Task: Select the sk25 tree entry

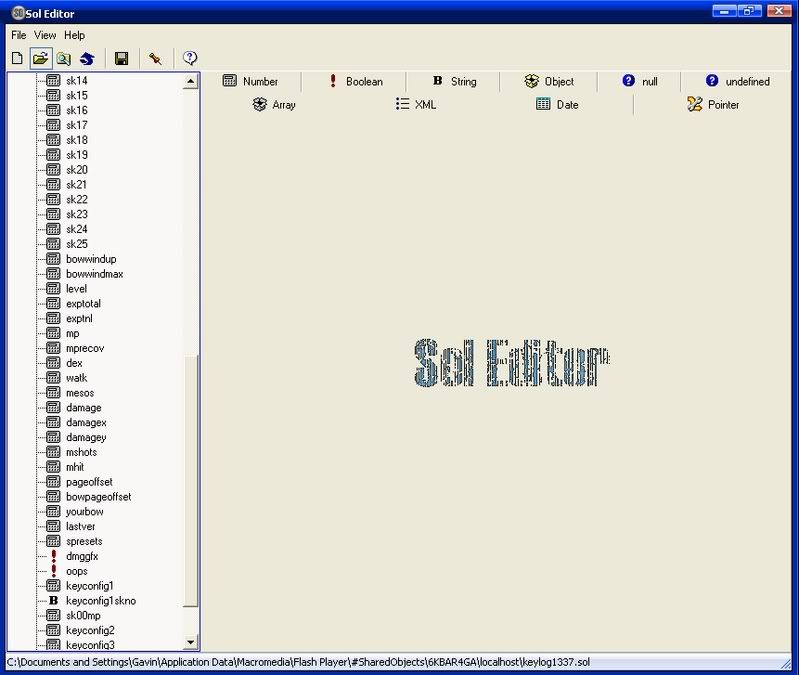Action: click(x=76, y=244)
